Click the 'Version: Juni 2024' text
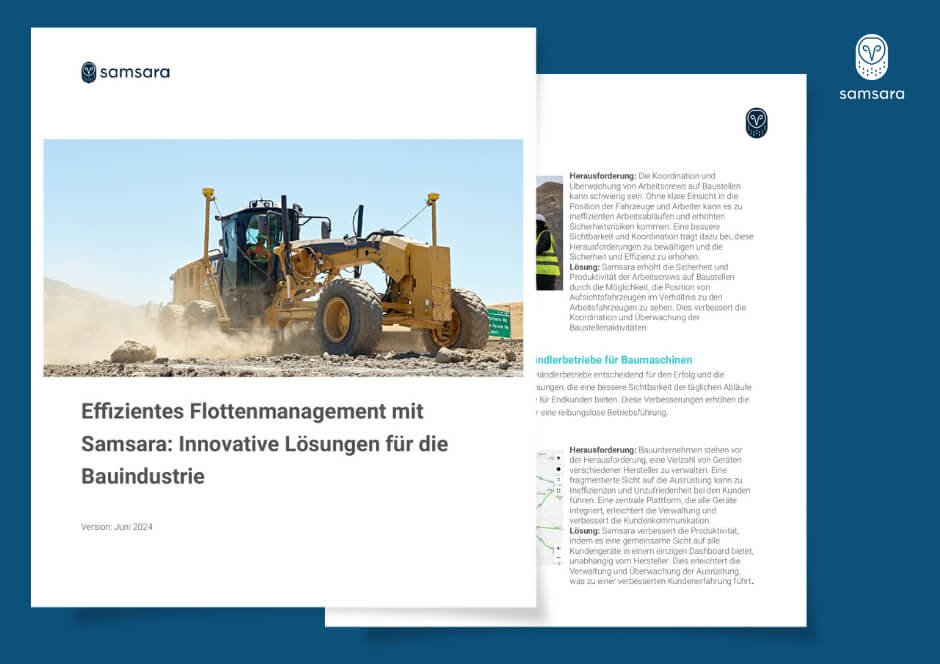This screenshot has height=664, width=940. point(117,527)
